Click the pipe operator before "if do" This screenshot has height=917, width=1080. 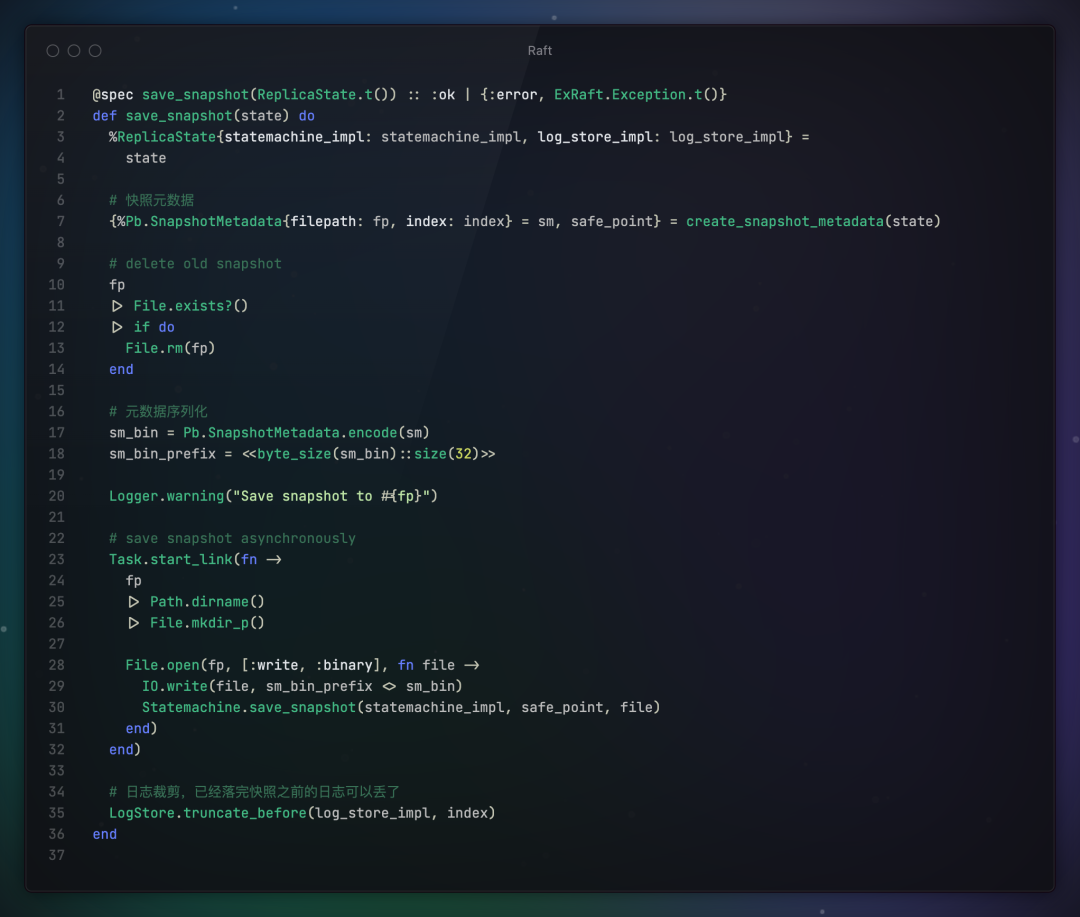[x=117, y=327]
